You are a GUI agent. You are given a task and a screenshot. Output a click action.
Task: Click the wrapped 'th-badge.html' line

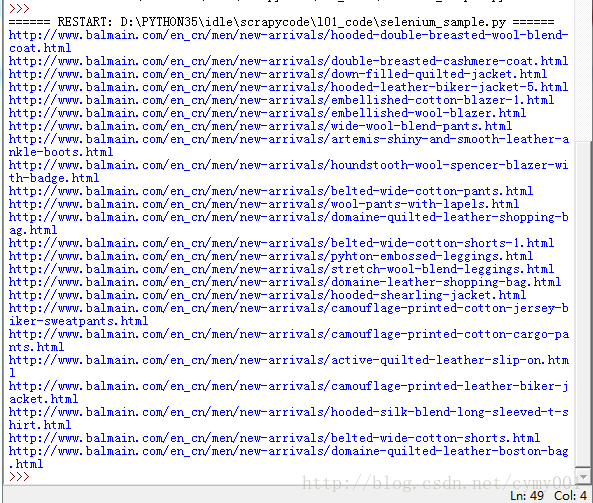[x=54, y=178]
